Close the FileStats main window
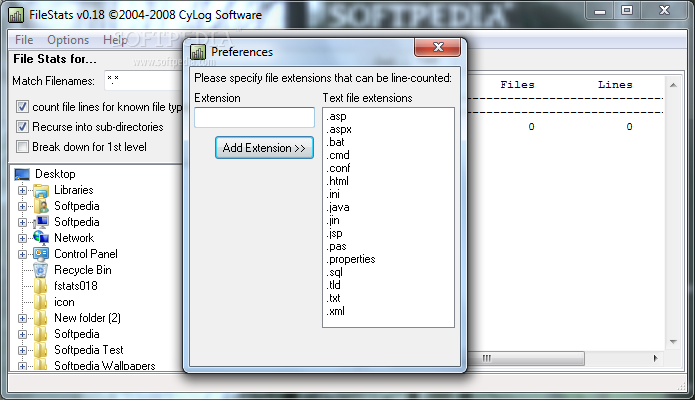This screenshot has width=695, height=400. (664, 11)
